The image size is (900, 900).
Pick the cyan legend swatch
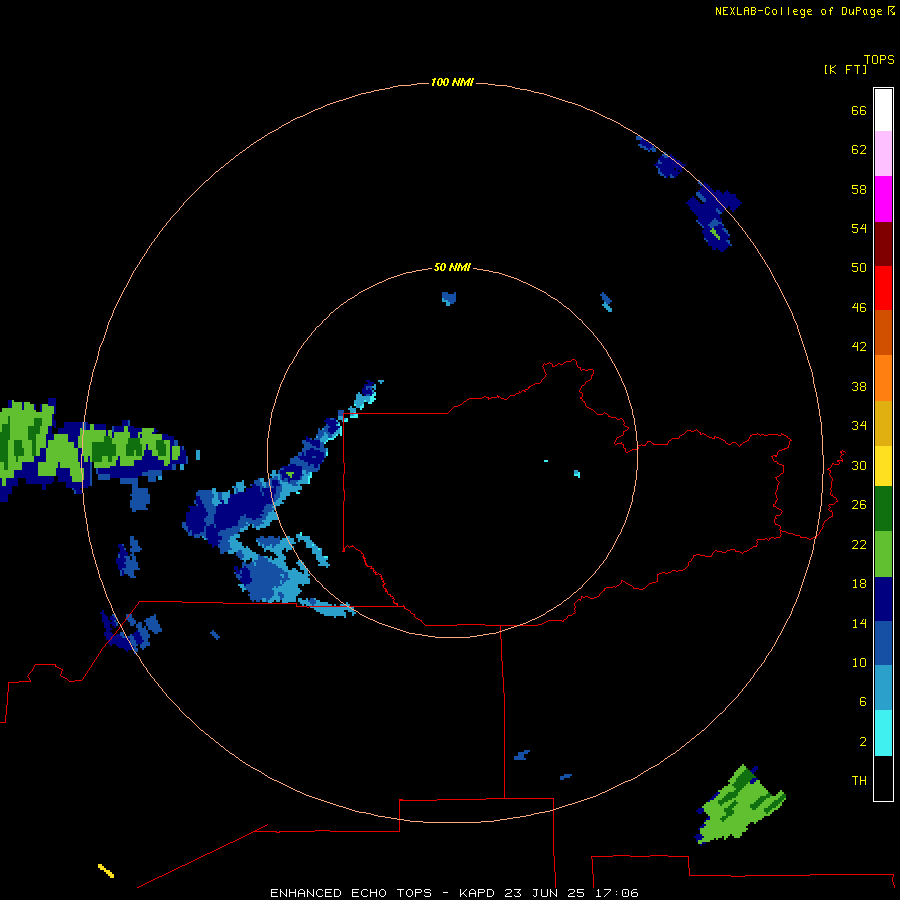coord(883,733)
